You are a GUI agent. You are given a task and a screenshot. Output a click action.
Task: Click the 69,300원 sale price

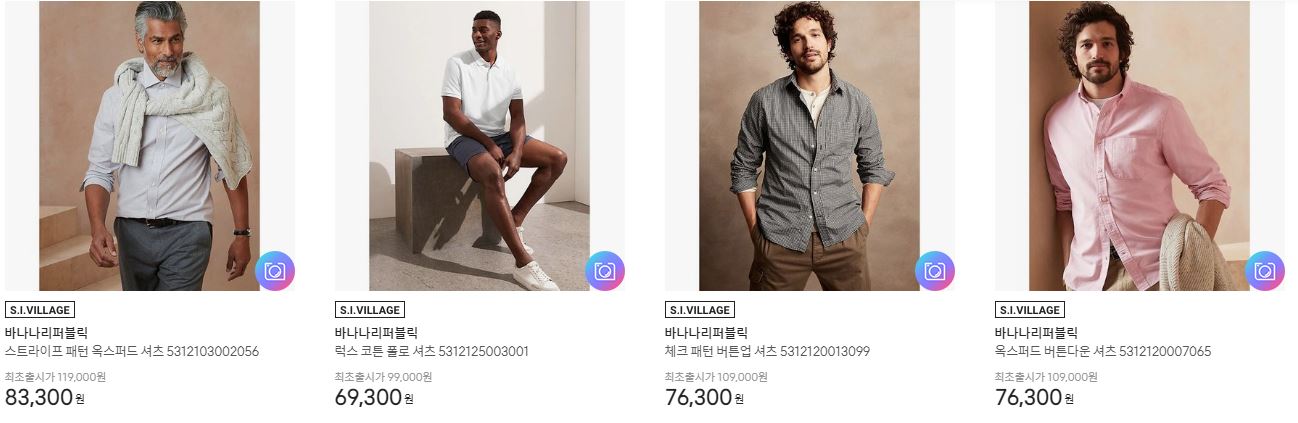pos(374,397)
